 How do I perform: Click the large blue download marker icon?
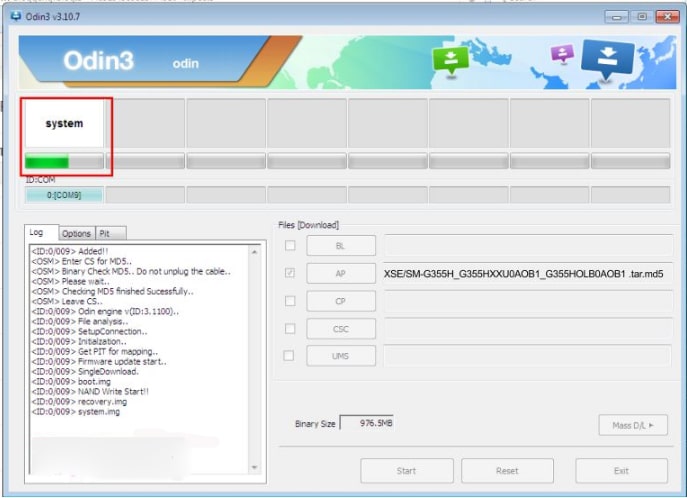coord(607,60)
